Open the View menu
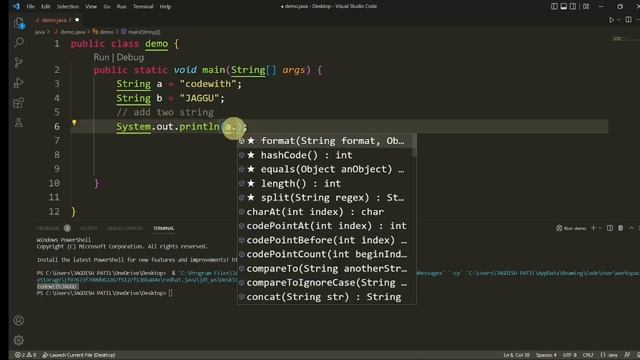Image resolution: width=640 pixels, height=360 pixels. click(x=91, y=7)
